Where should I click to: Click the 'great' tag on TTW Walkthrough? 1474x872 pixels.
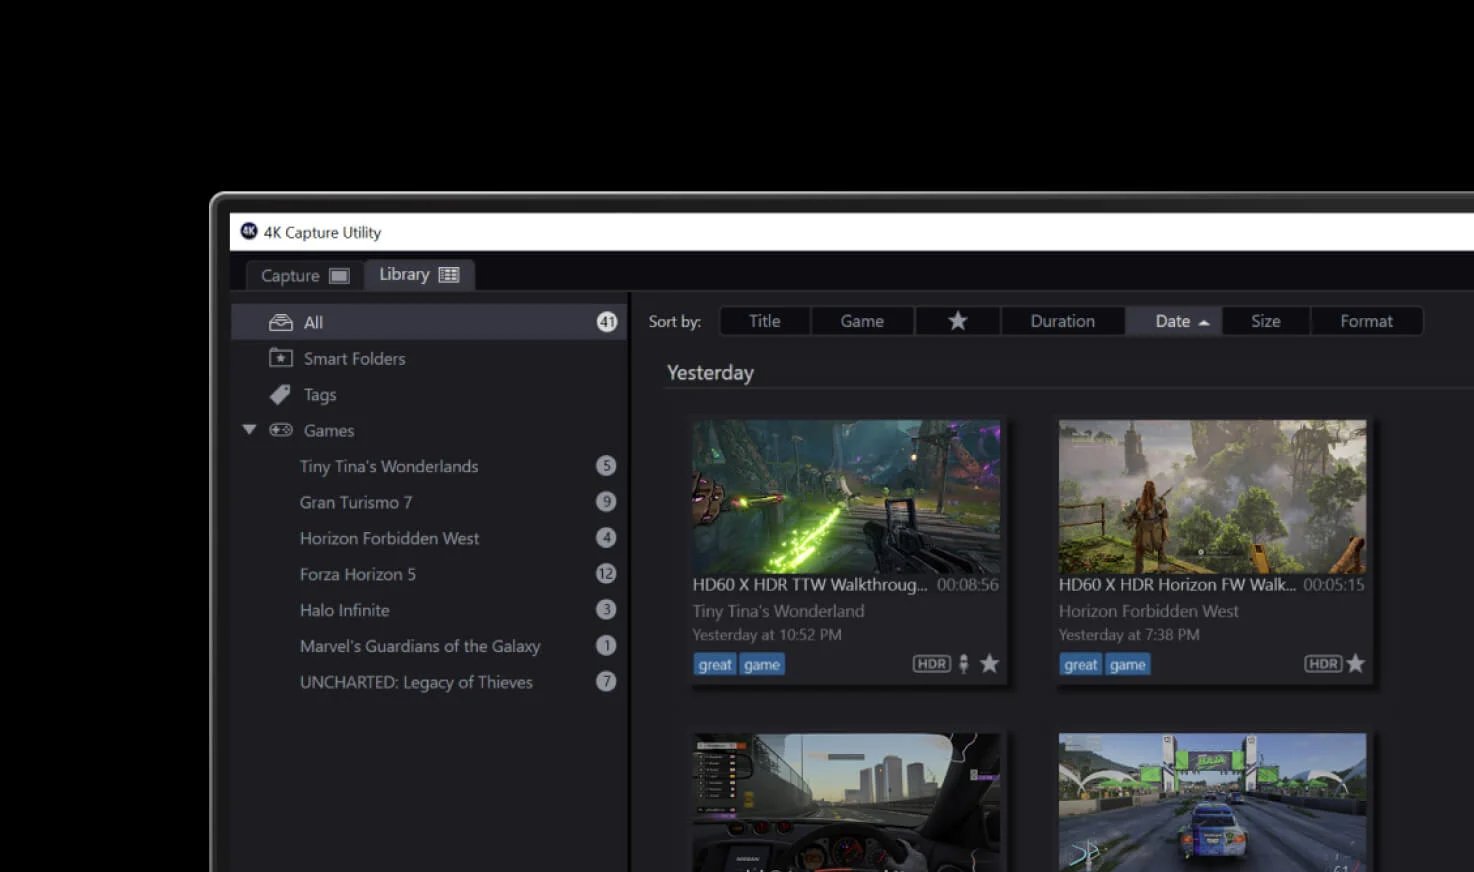click(715, 664)
